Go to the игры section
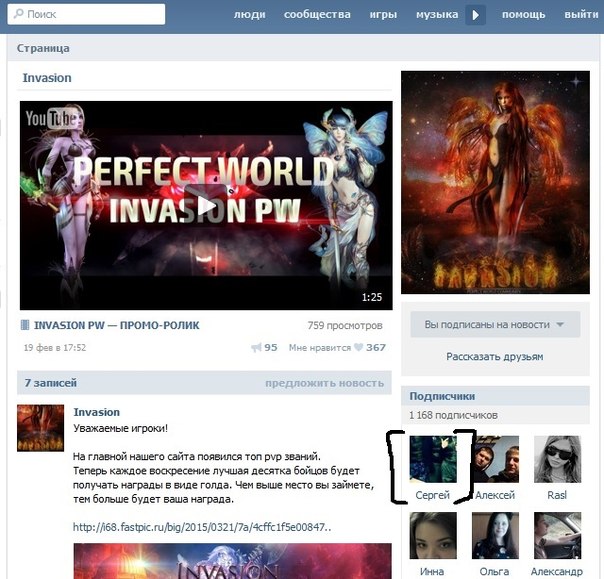Image resolution: width=604 pixels, height=579 pixels. point(383,15)
